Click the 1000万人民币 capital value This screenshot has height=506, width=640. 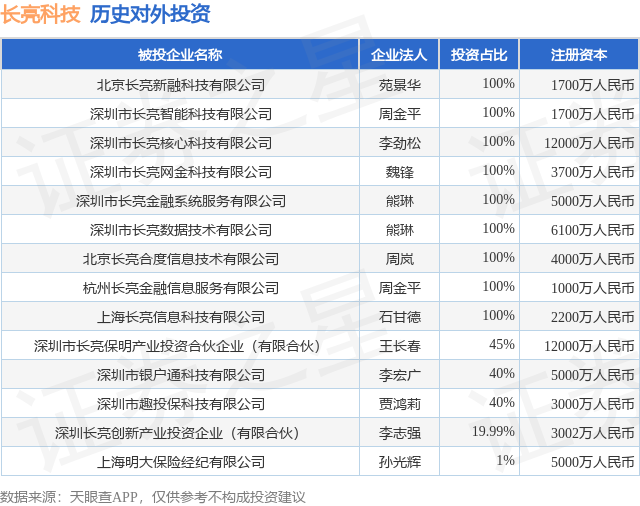592,288
